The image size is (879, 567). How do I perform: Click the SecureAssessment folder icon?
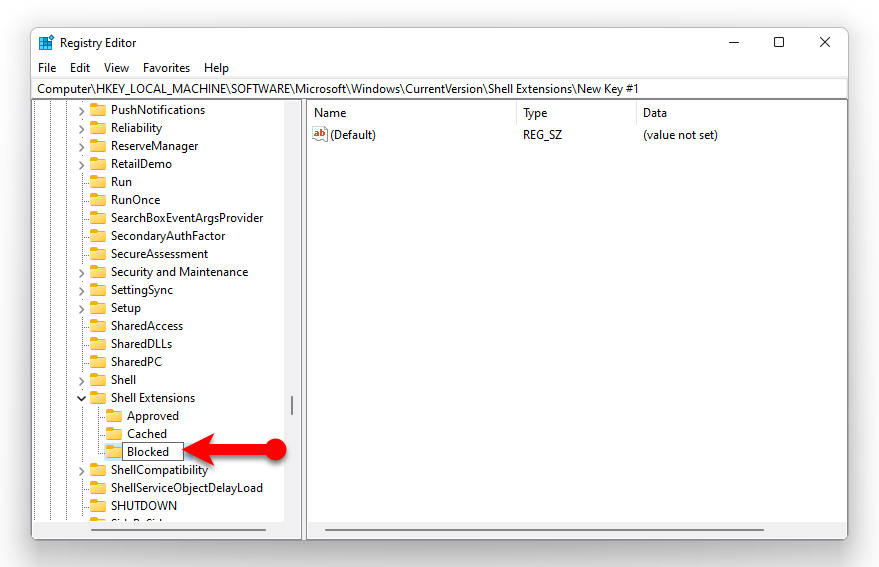click(x=98, y=253)
